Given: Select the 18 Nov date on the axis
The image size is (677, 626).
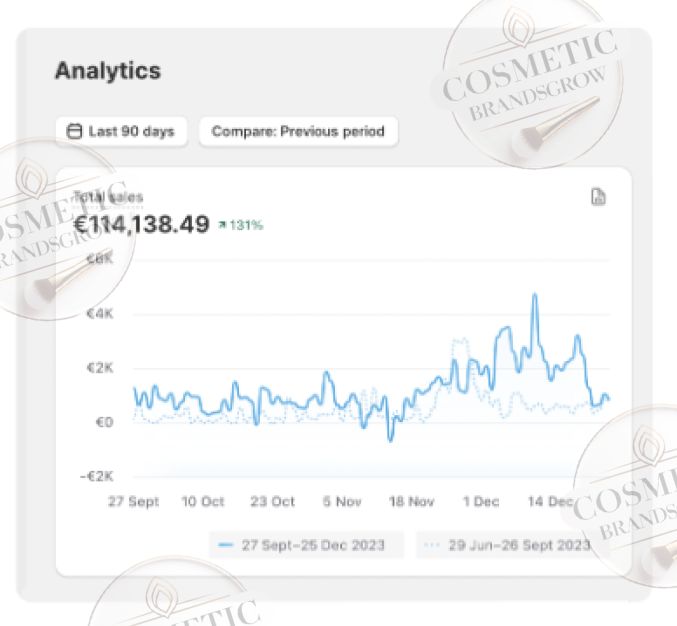Looking at the screenshot, I should click(410, 501).
